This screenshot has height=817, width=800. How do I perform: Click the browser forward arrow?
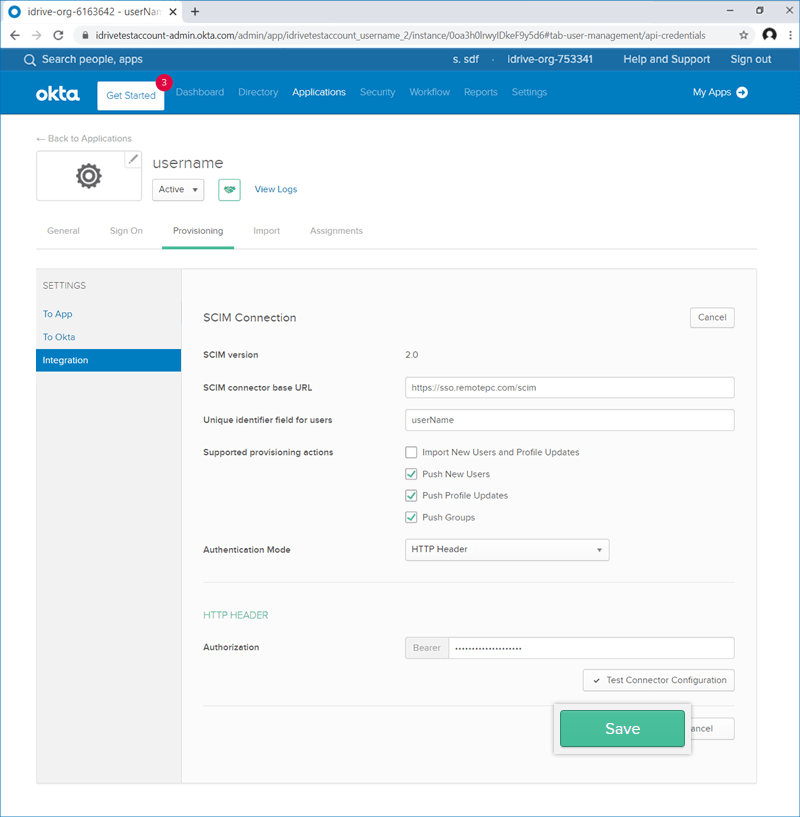(36, 35)
